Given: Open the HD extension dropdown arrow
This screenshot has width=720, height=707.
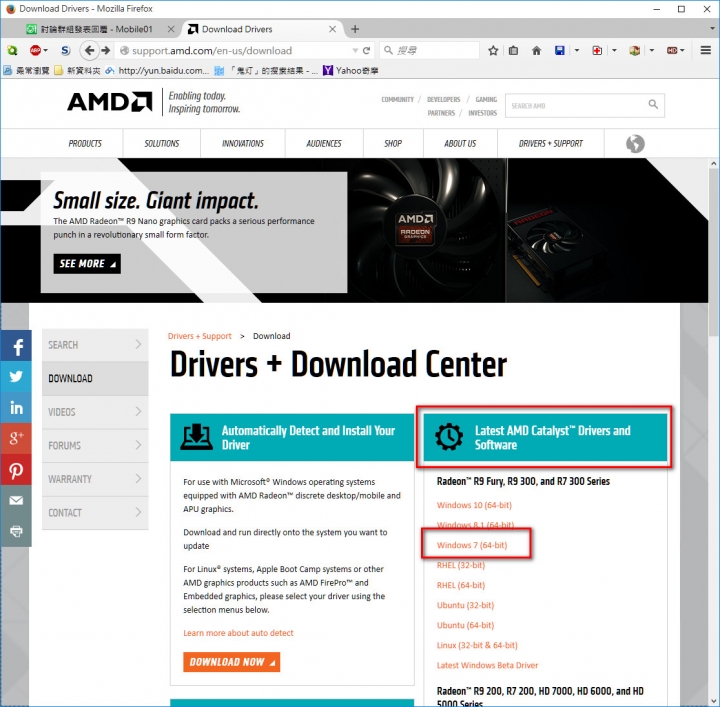Looking at the screenshot, I should click(682, 50).
